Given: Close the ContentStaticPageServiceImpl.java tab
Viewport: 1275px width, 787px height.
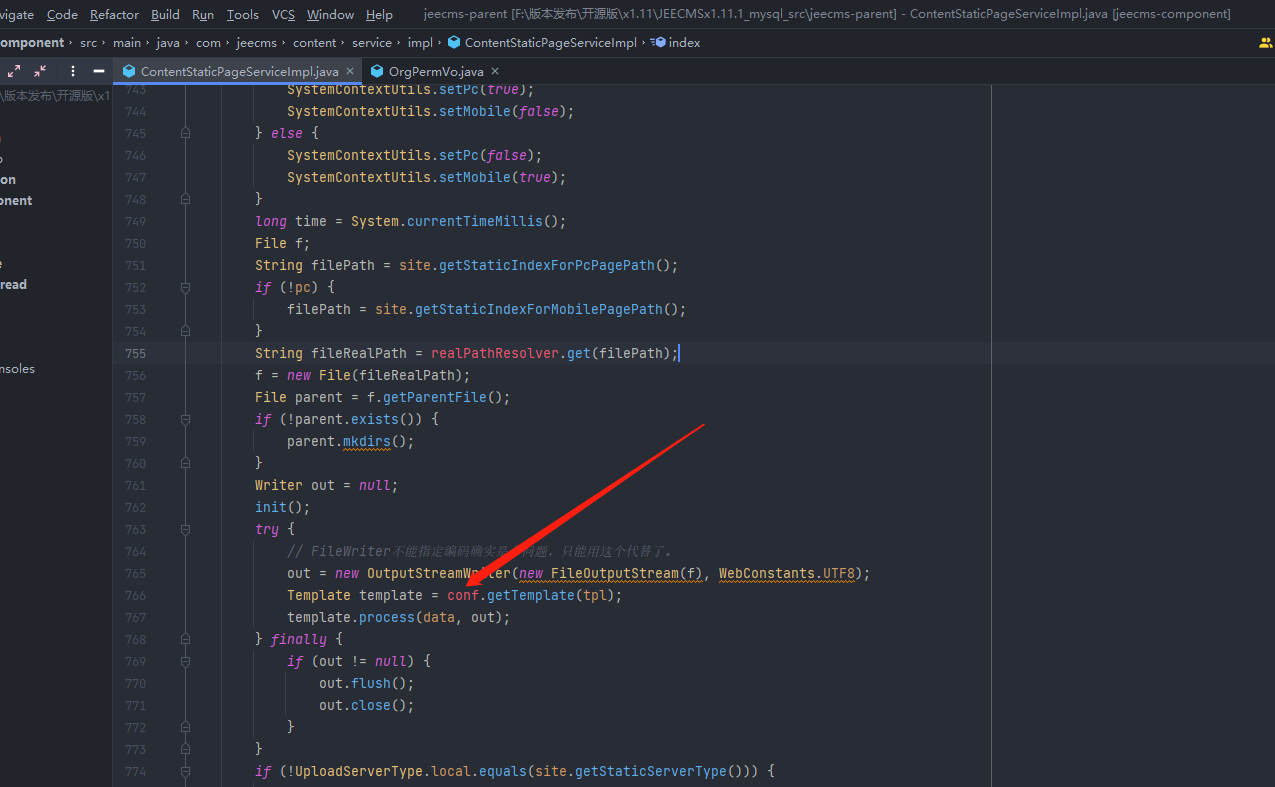Looking at the screenshot, I should 350,71.
